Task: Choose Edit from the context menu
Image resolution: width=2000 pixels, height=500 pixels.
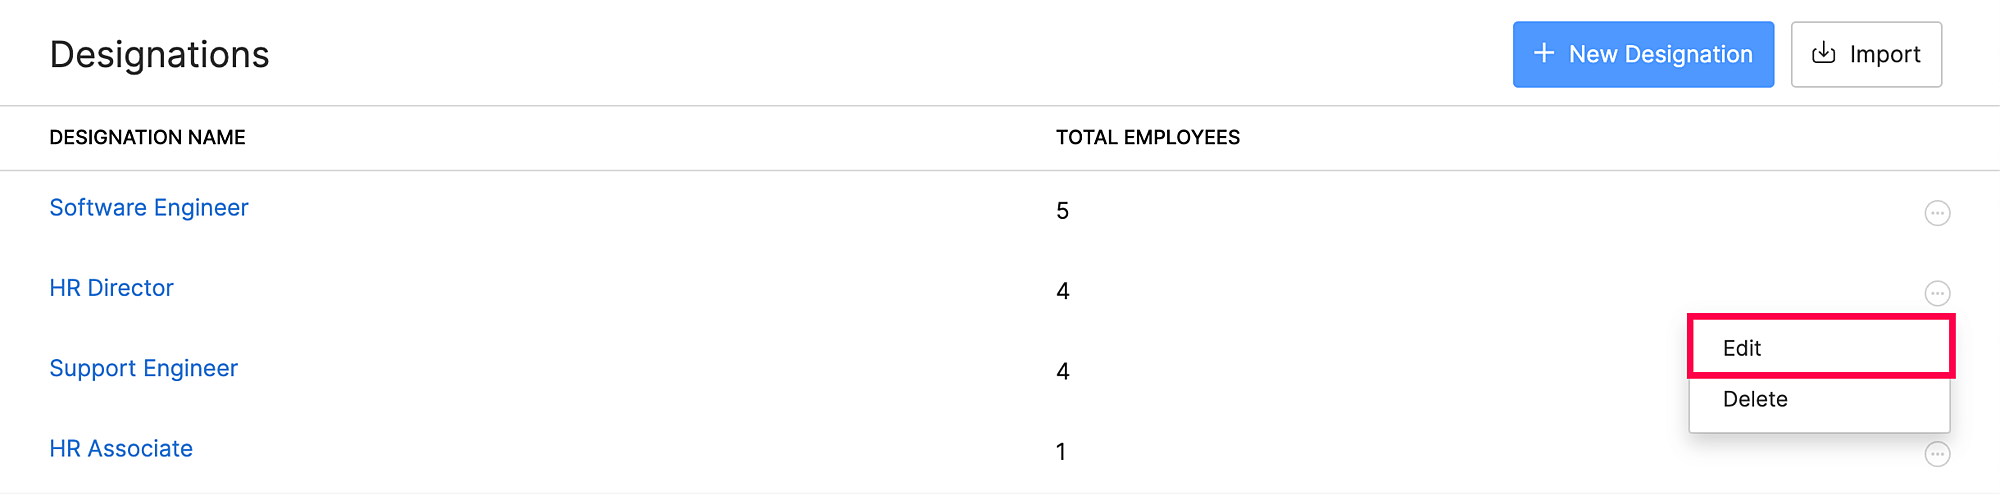Action: coord(1742,348)
